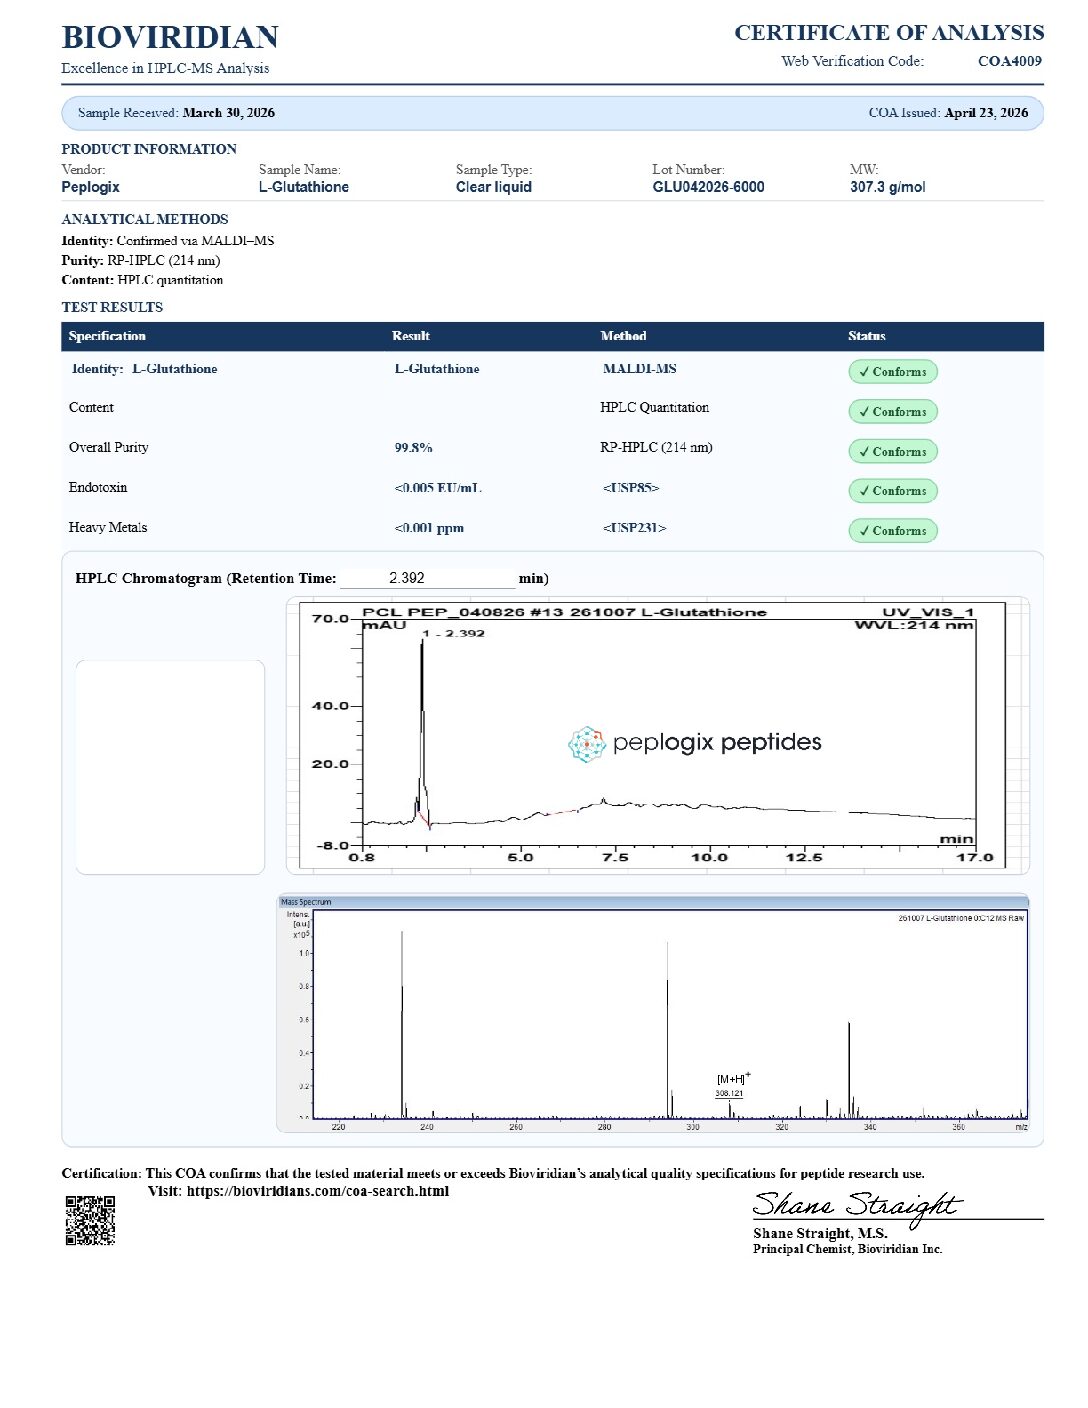
Task: Click lot number GLU042026-6000
Action: [708, 187]
